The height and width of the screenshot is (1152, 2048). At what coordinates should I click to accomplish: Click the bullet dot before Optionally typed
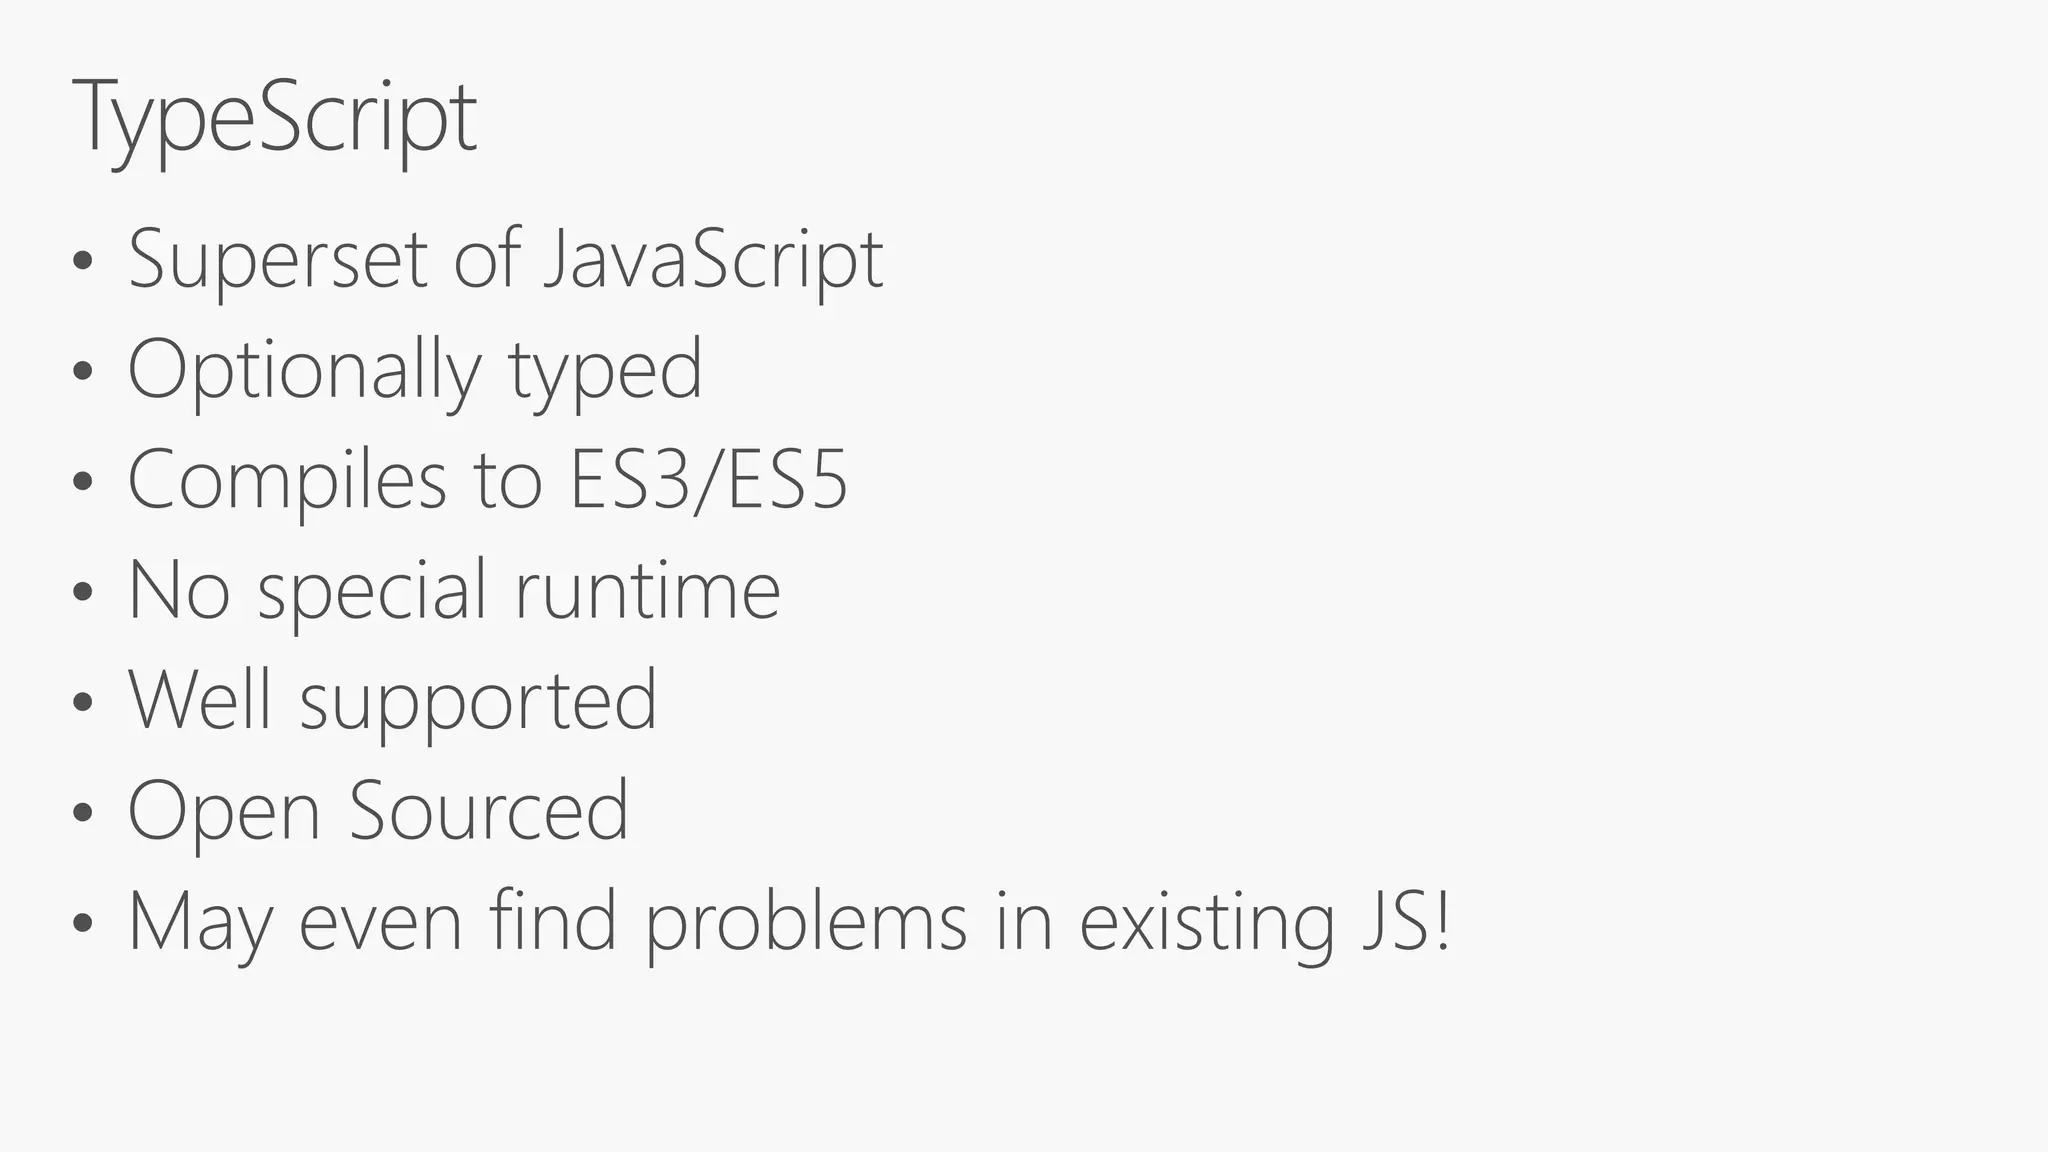pyautogui.click(x=83, y=372)
